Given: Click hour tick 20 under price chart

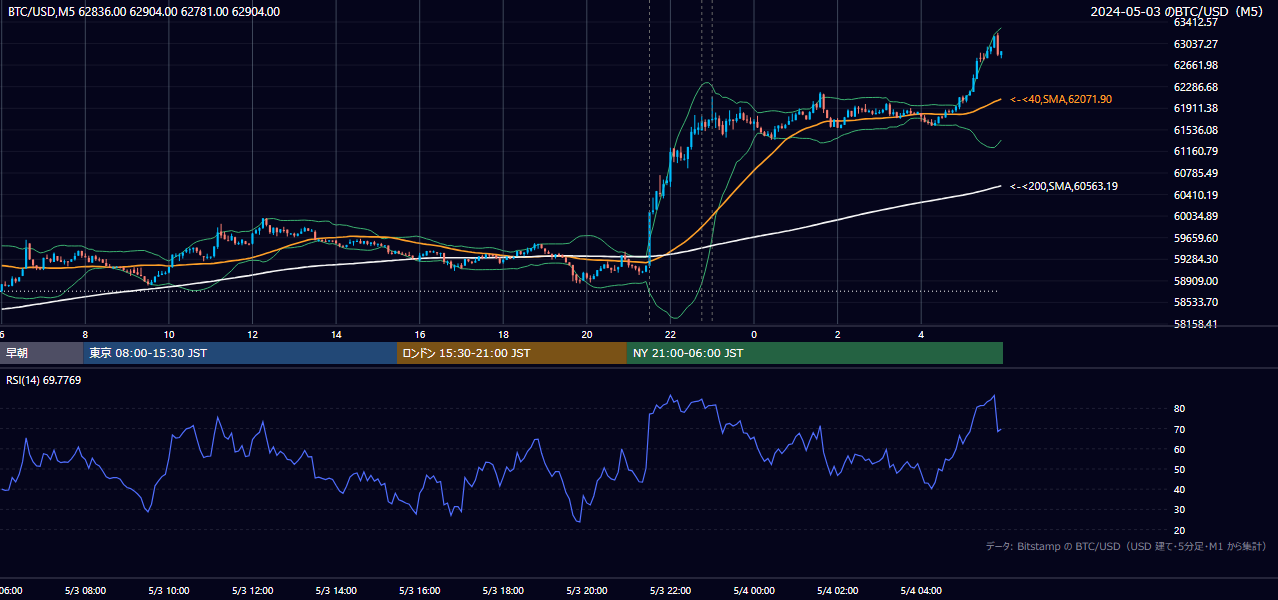Looking at the screenshot, I should pos(587,334).
